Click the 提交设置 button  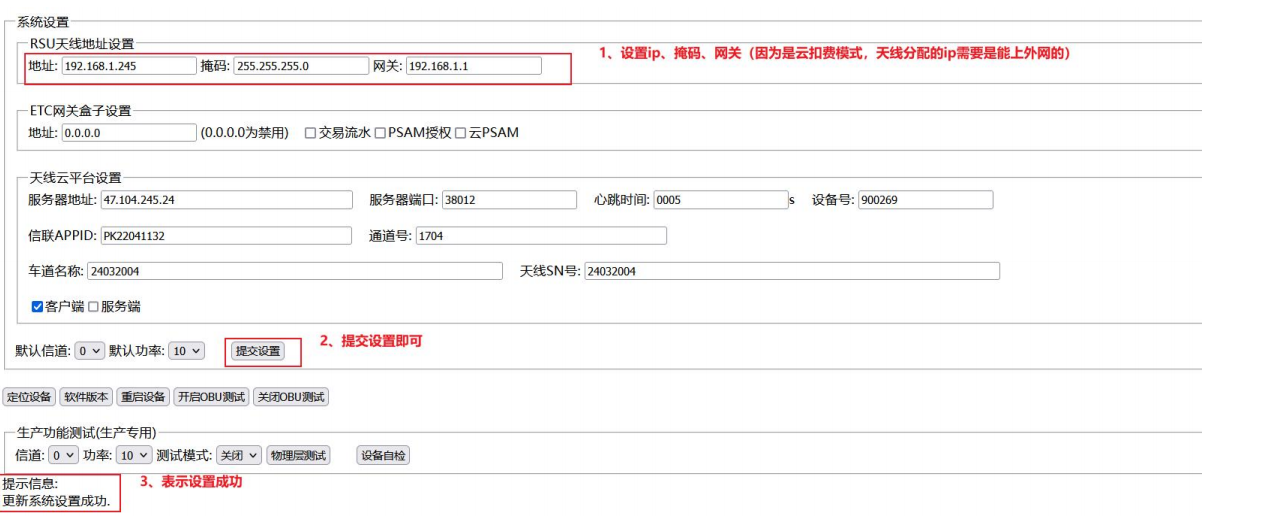click(x=257, y=351)
